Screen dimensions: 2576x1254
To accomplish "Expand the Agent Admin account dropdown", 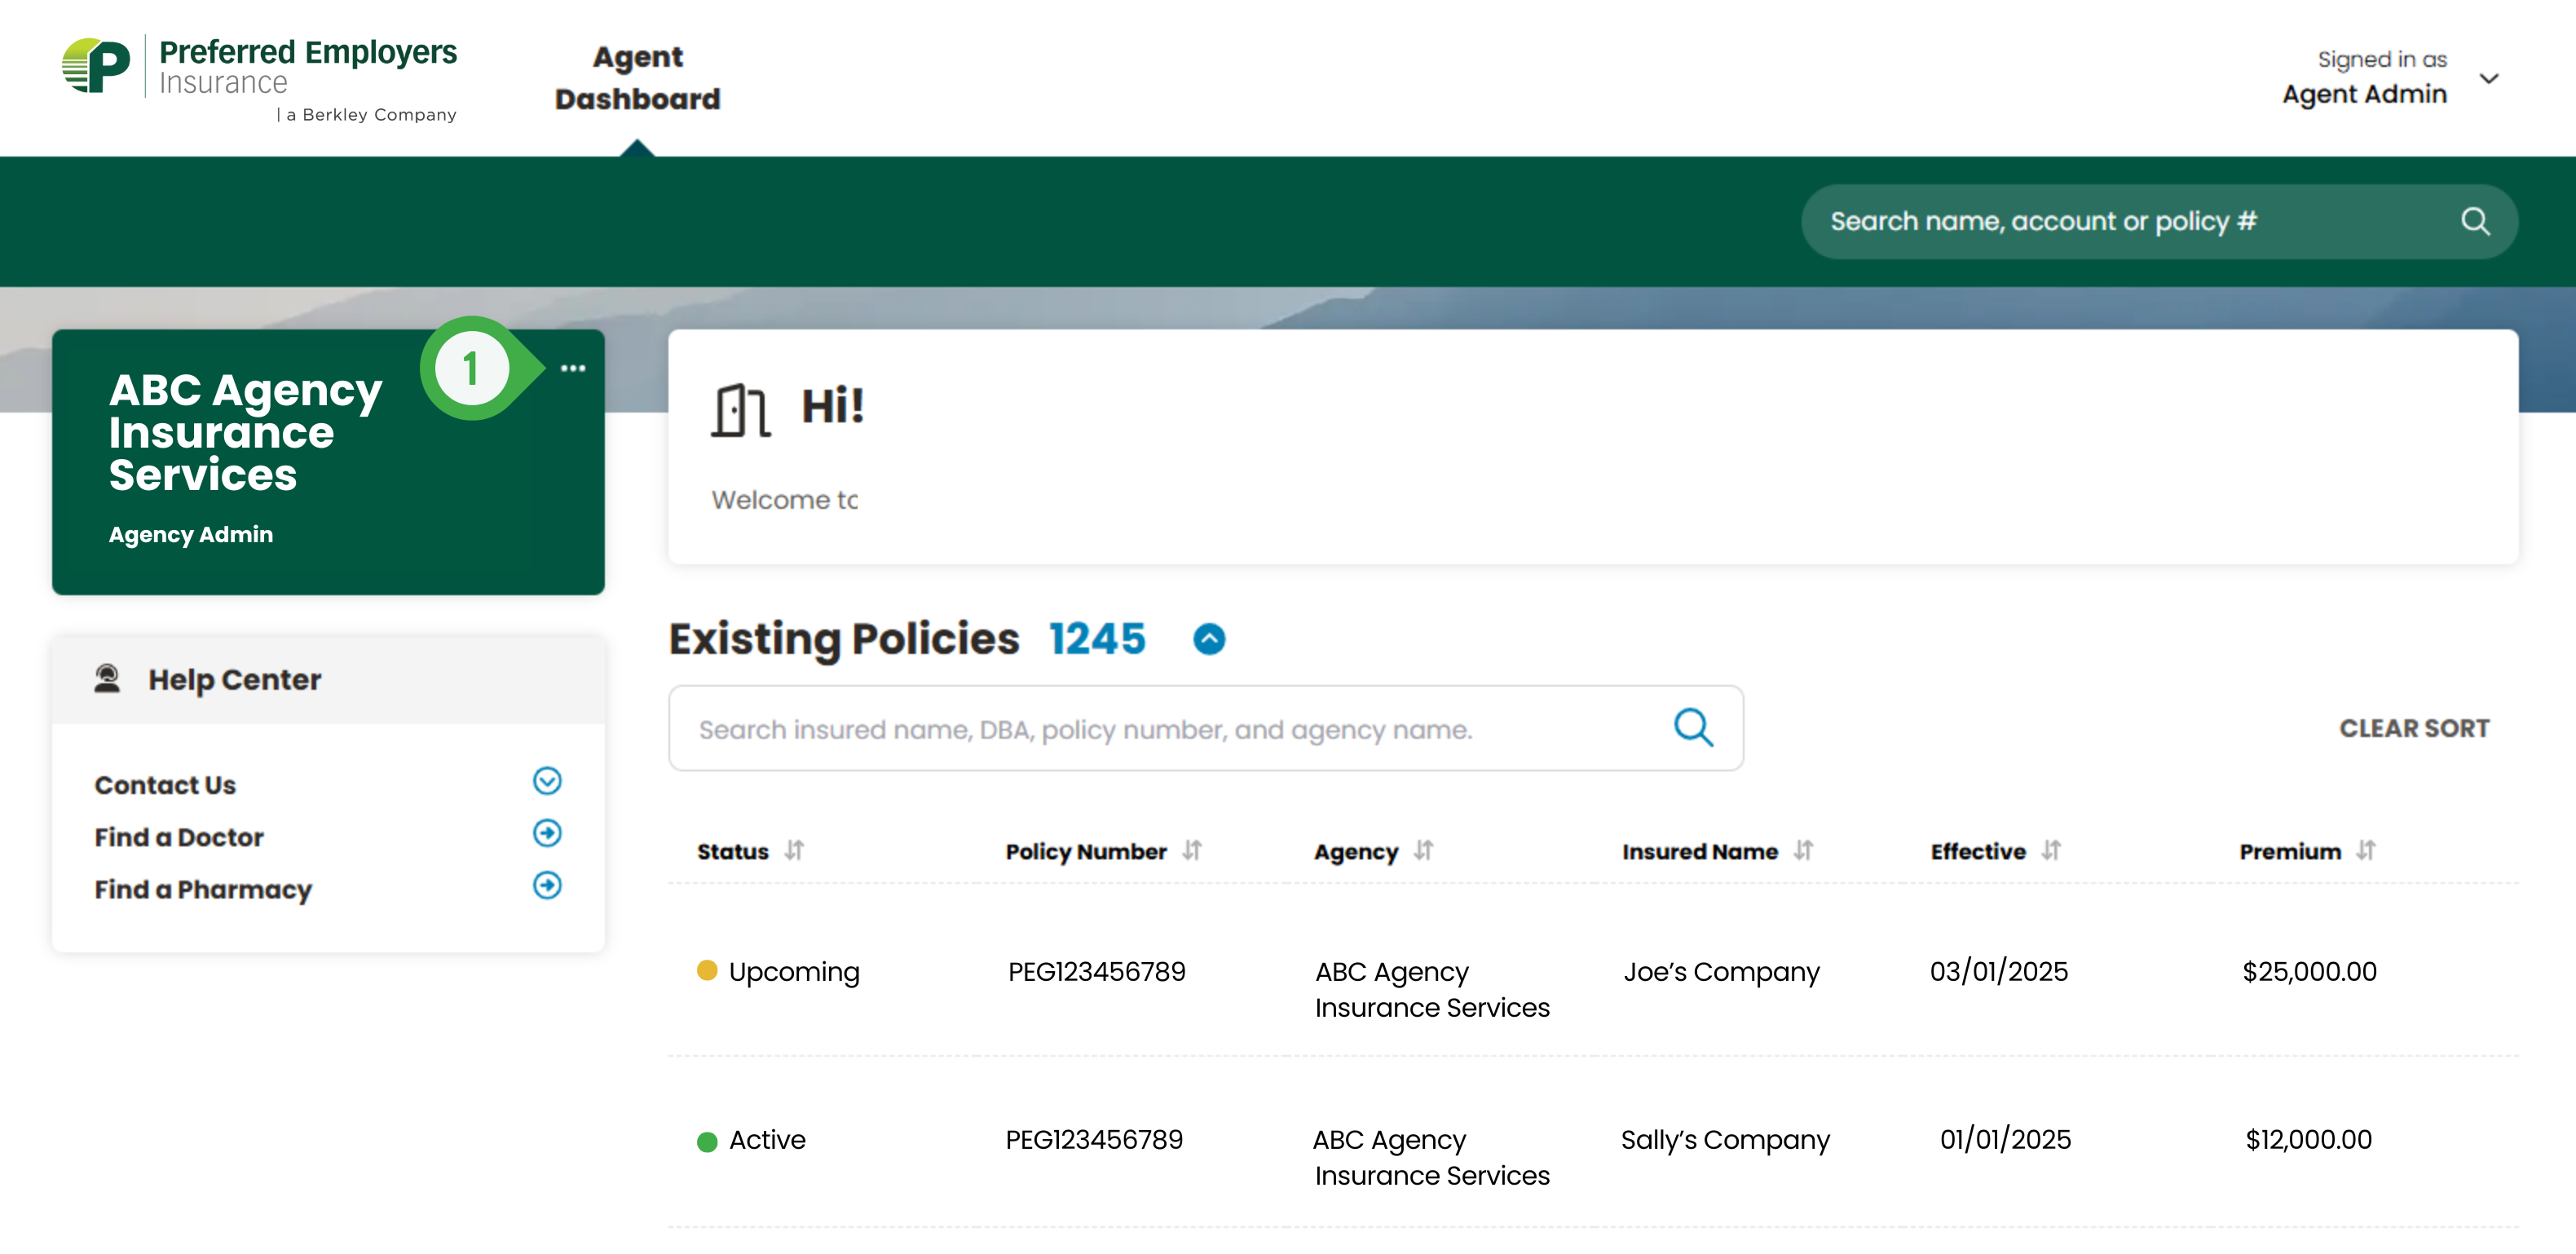I will (2489, 78).
